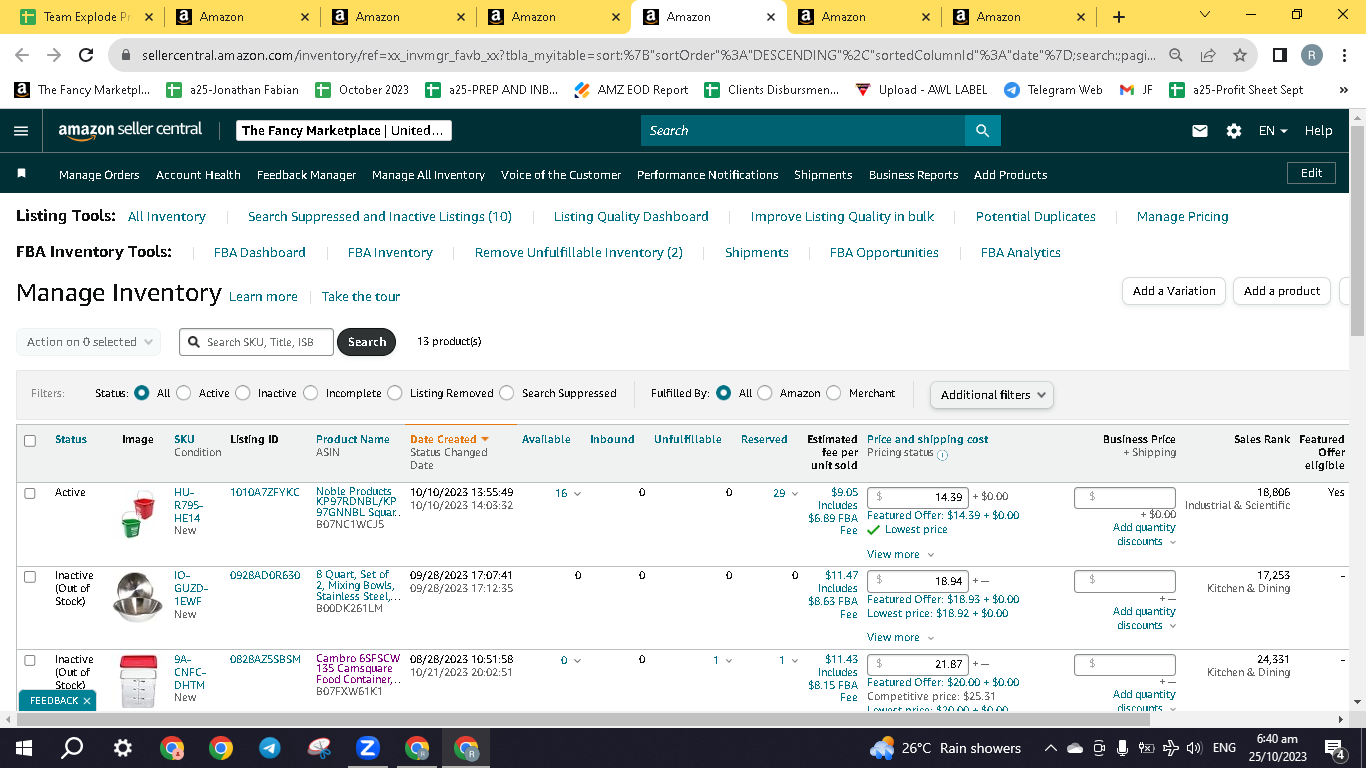Click the Search SKU, Title, ISBN field
The height and width of the screenshot is (768, 1366).
[258, 342]
